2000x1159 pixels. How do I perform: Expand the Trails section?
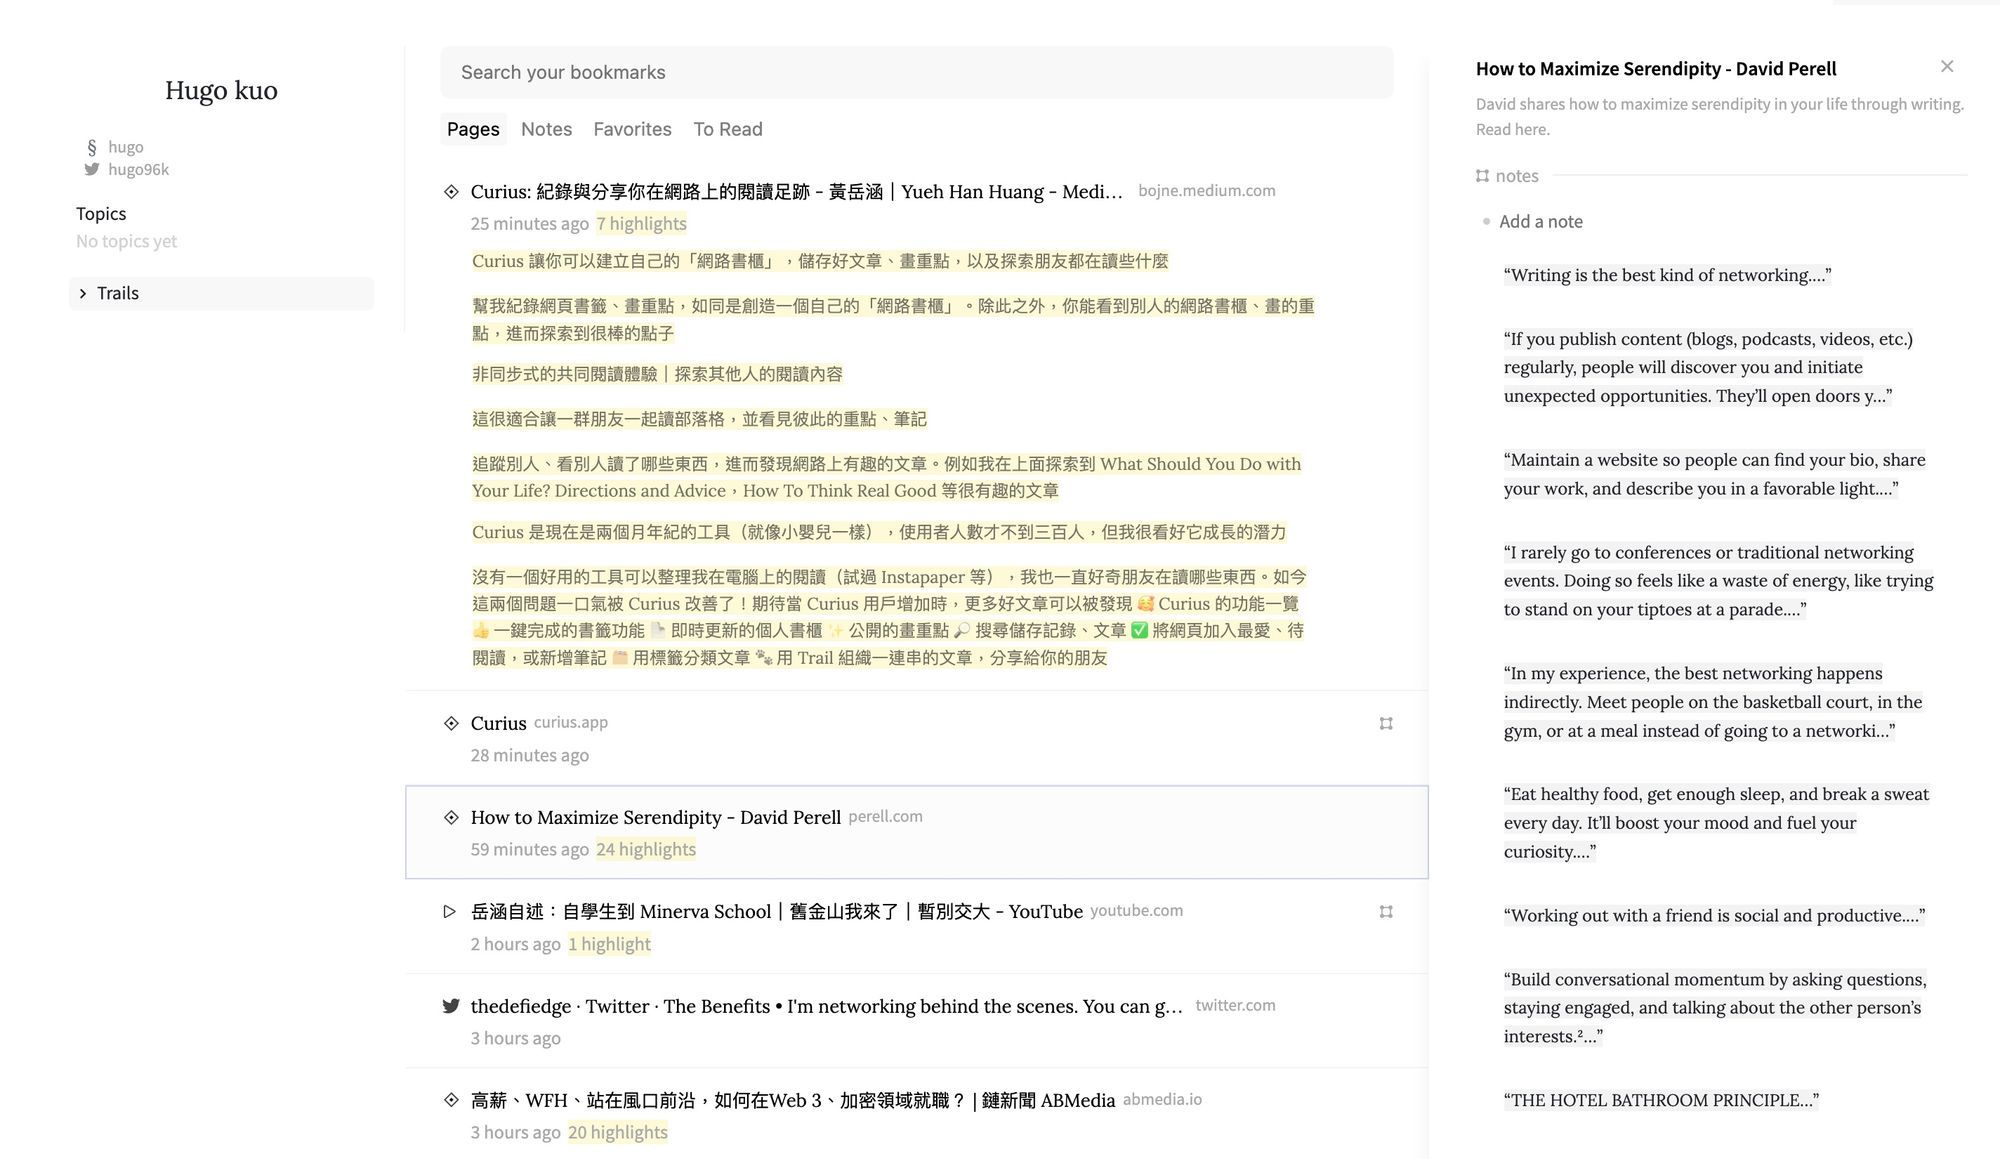pos(221,293)
